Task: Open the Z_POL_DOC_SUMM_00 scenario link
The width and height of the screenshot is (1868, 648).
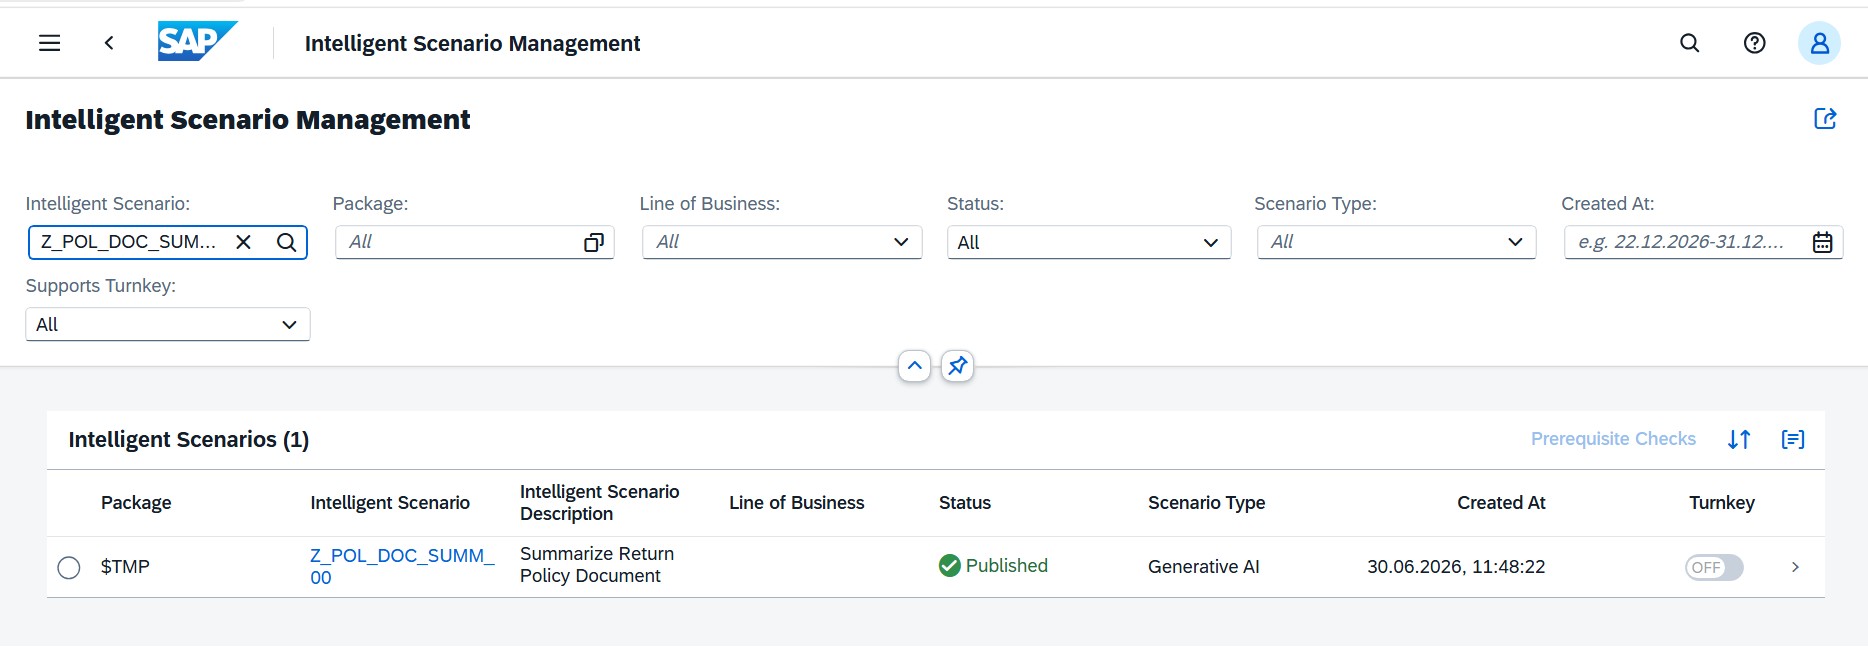Action: click(402, 566)
